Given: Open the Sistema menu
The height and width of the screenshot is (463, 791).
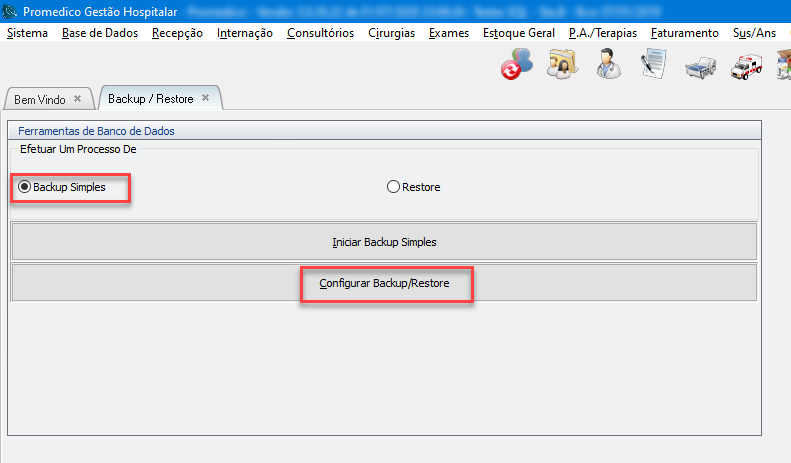Looking at the screenshot, I should point(27,33).
